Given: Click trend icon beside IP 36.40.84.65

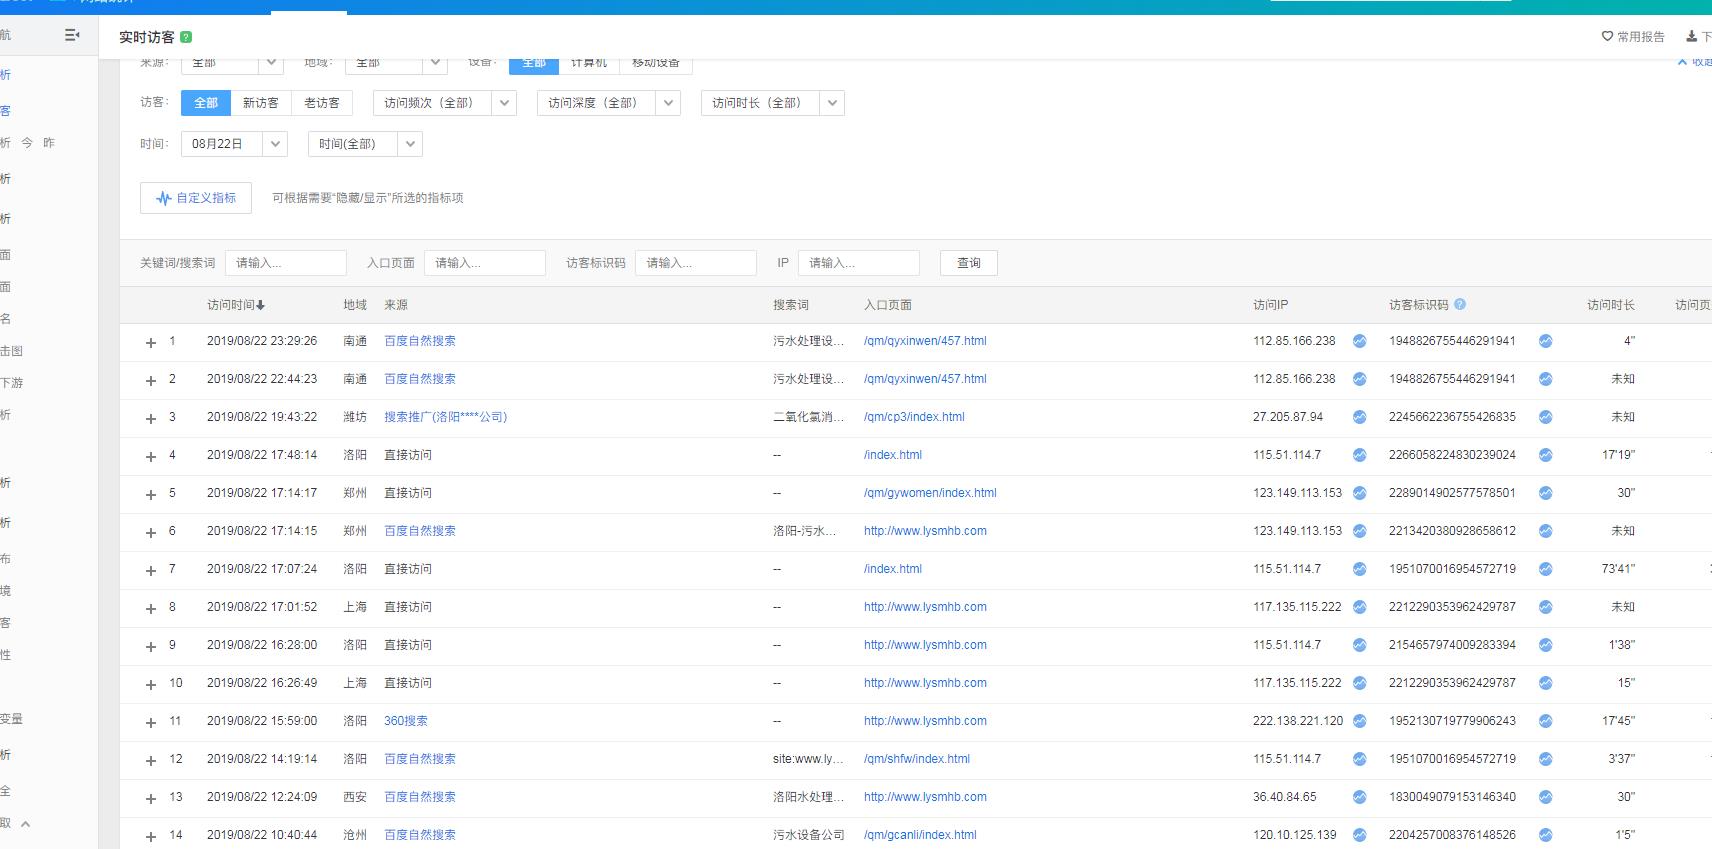Looking at the screenshot, I should (x=1359, y=797).
